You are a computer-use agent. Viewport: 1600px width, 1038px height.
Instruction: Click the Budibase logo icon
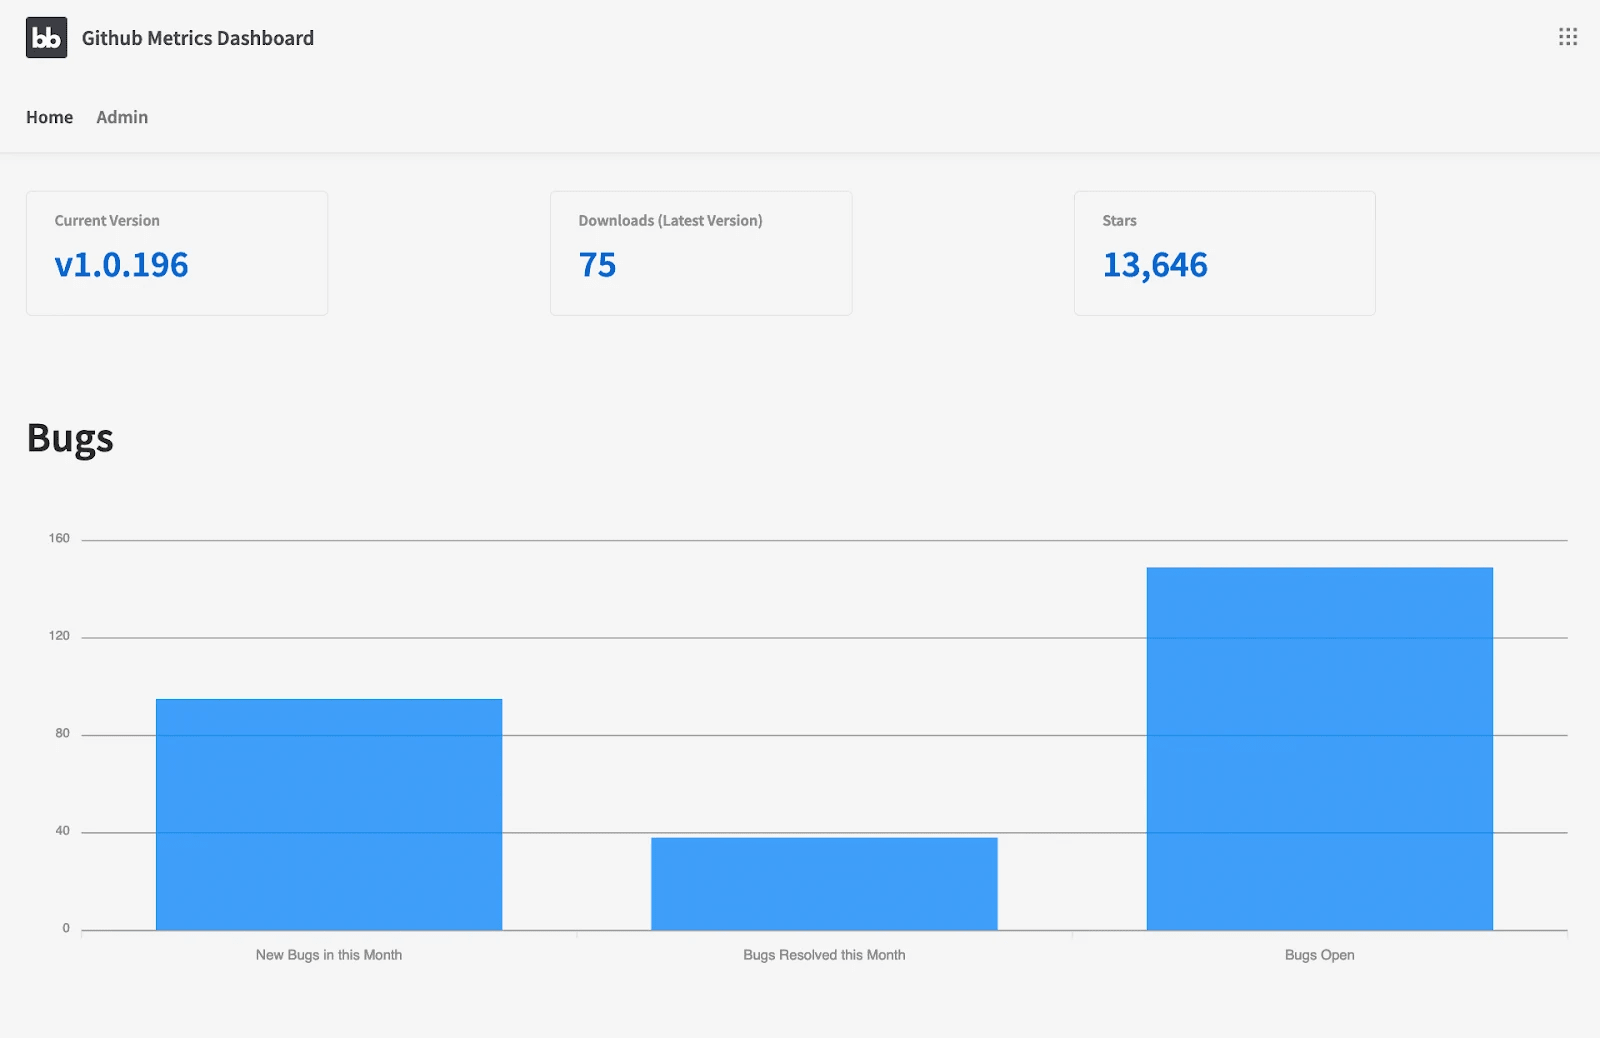click(x=46, y=38)
